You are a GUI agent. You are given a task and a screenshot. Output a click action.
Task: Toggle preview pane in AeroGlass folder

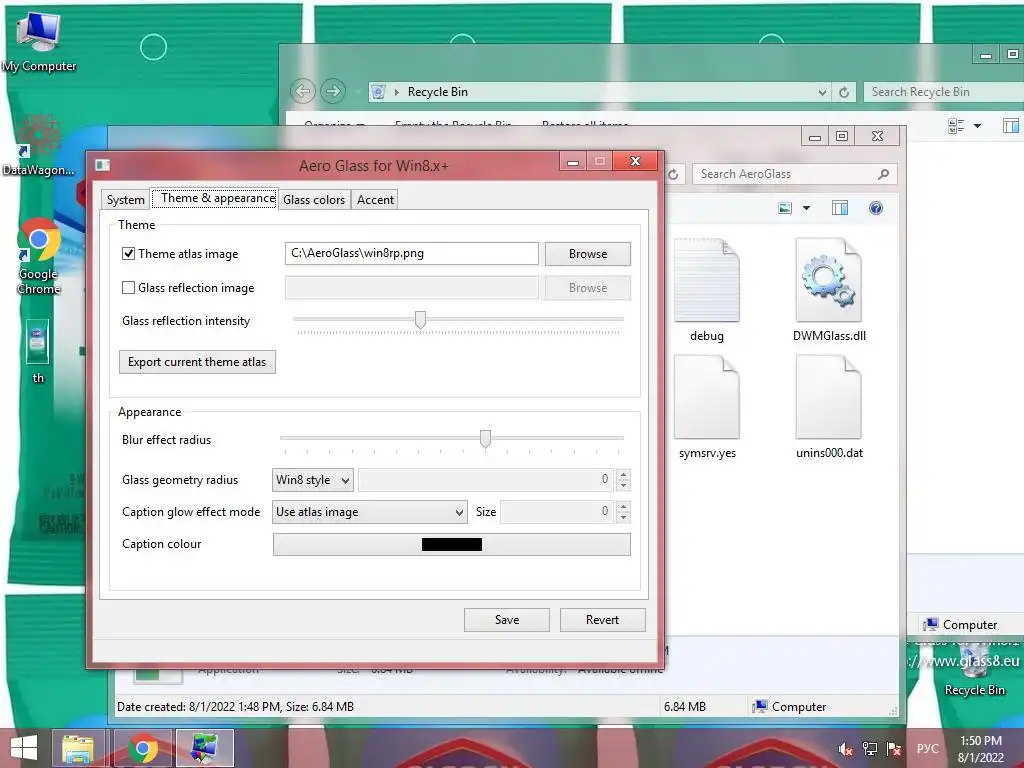[x=840, y=208]
